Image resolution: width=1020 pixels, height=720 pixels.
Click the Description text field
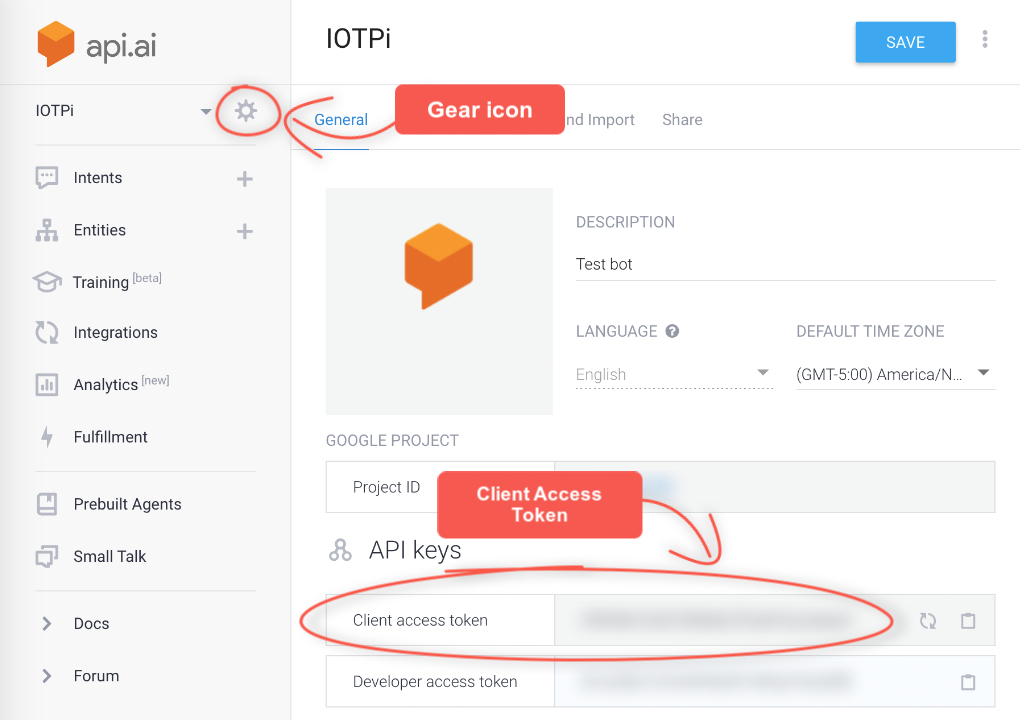(x=785, y=264)
